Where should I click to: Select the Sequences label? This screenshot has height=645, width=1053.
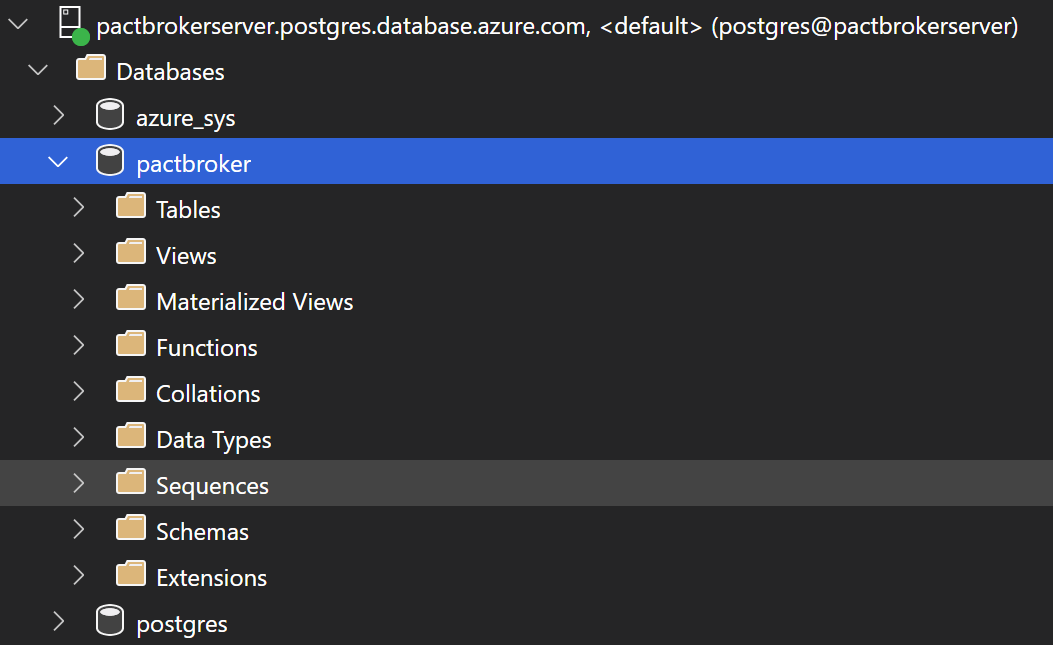pyautogui.click(x=212, y=486)
